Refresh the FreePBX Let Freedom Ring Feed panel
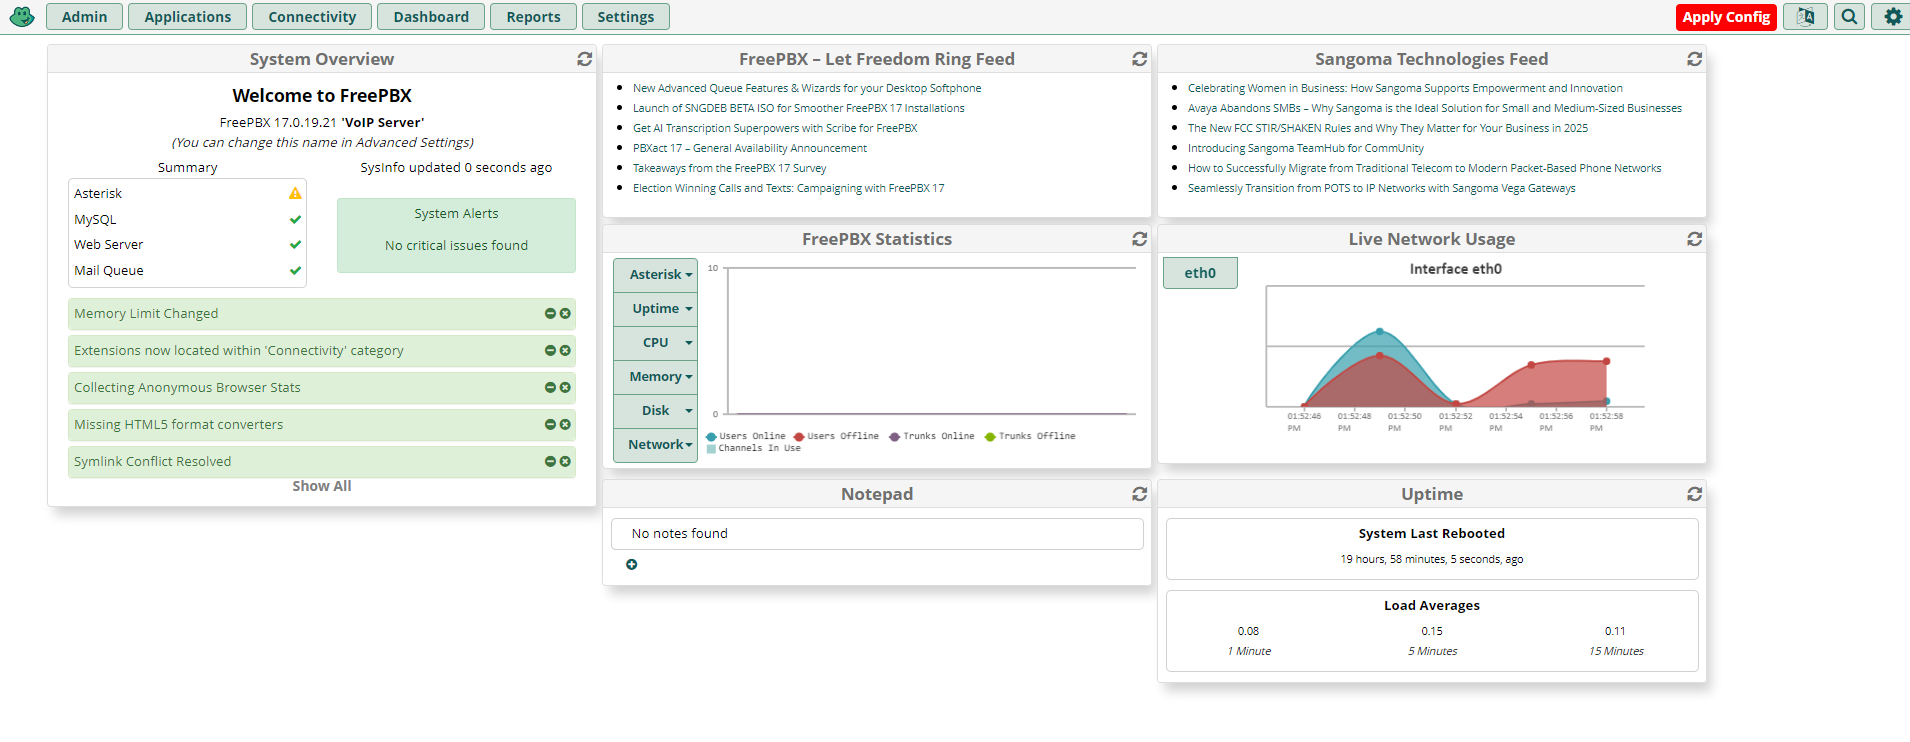 coord(1139,59)
